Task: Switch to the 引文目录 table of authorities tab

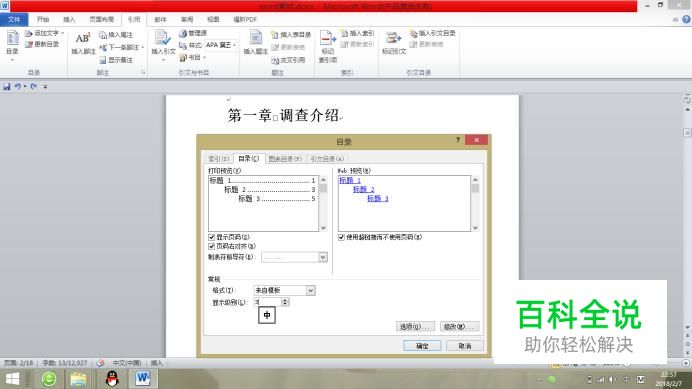Action: tap(327, 159)
